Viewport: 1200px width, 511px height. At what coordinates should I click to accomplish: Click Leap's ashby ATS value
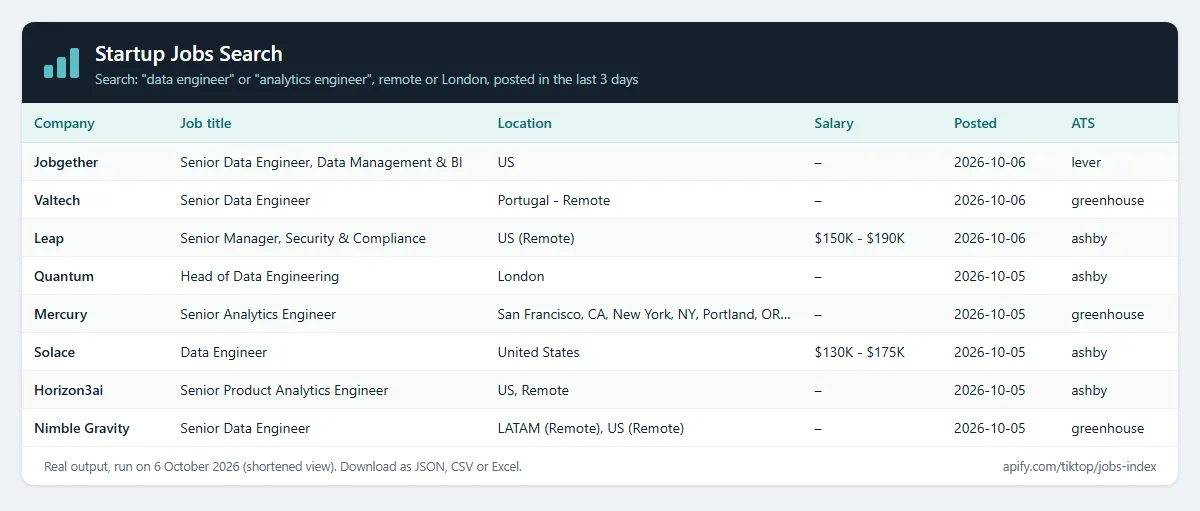tap(1089, 238)
